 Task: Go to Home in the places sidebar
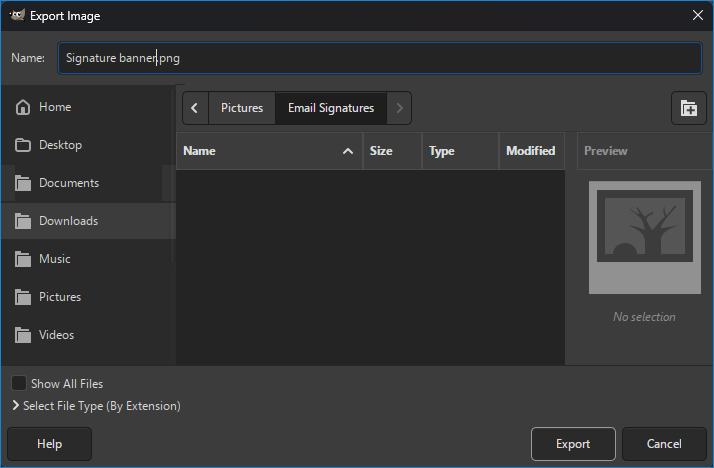(88, 107)
